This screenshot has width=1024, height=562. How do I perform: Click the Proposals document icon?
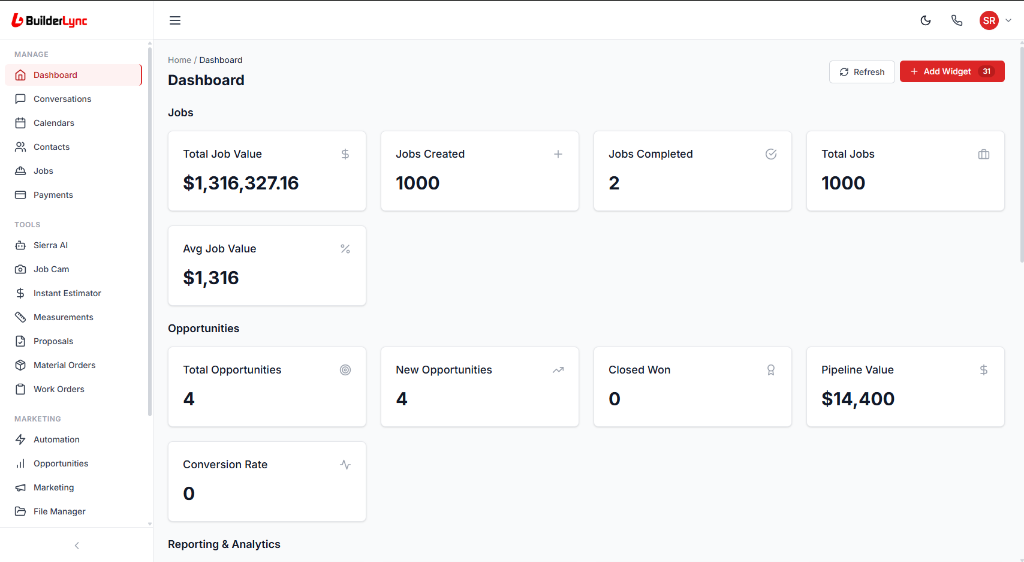[20, 341]
